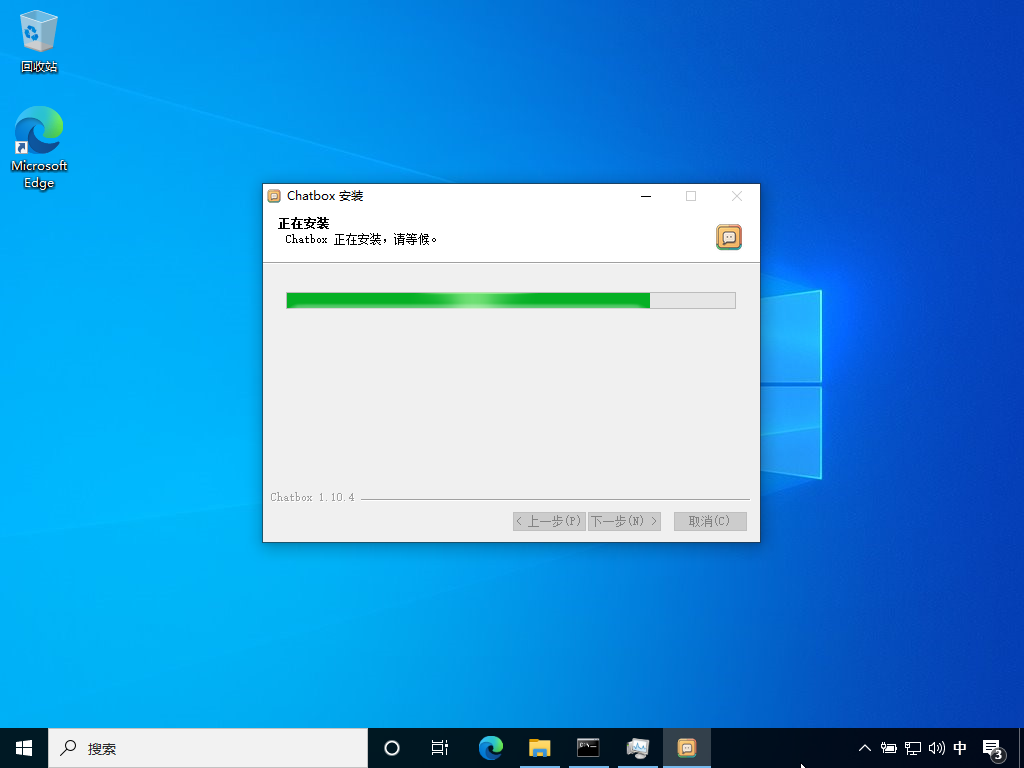Click the taskbar search box
The image size is (1024, 768).
[208, 748]
